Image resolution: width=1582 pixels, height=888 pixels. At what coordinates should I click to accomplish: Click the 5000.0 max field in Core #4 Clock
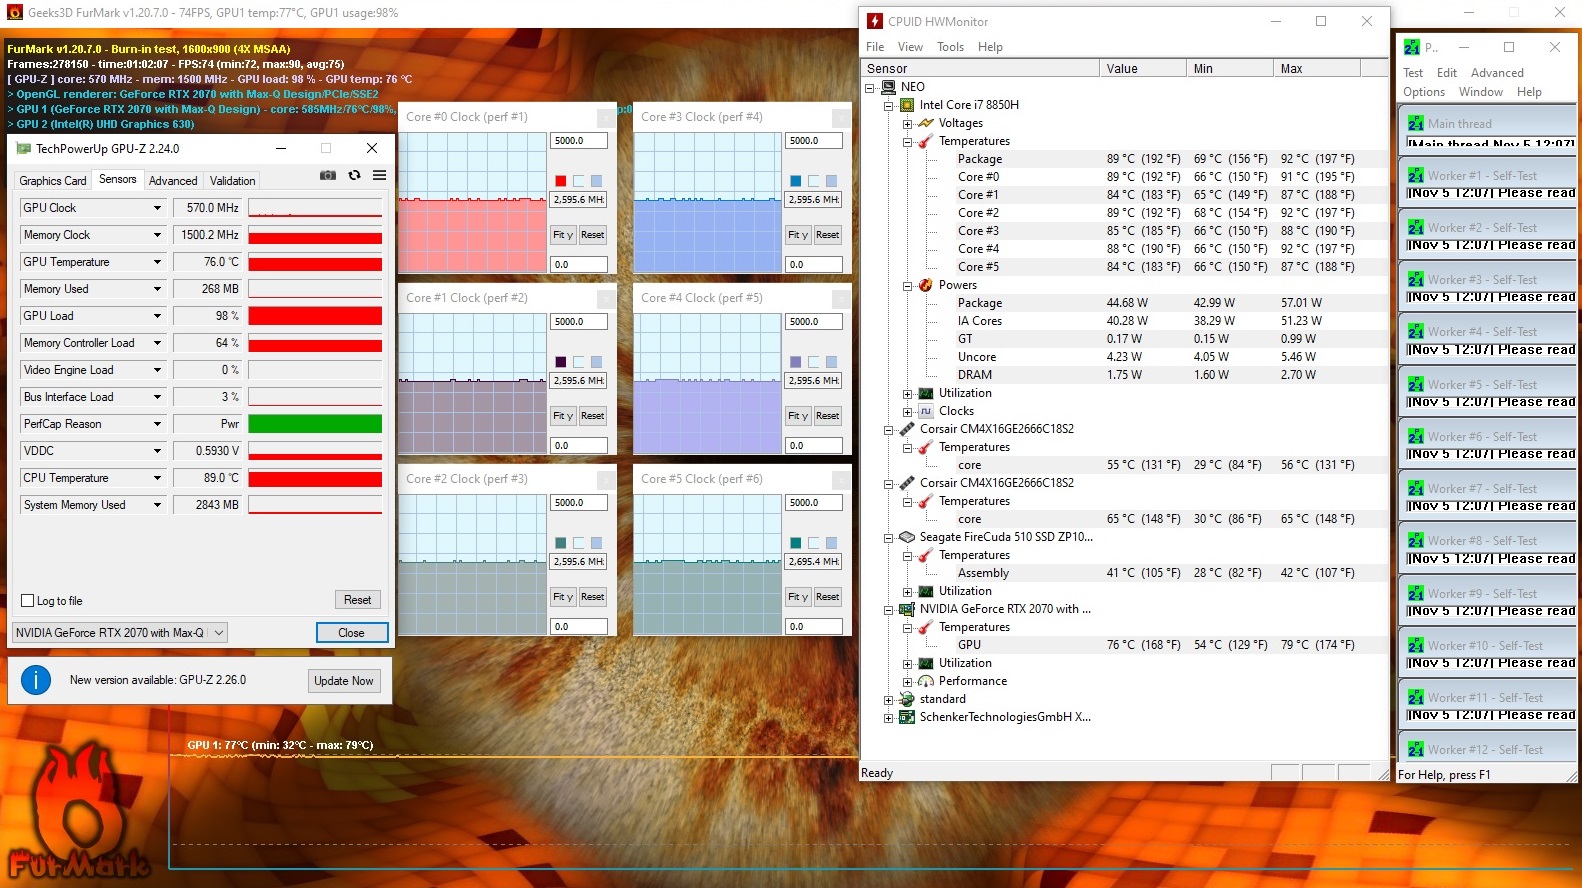813,322
